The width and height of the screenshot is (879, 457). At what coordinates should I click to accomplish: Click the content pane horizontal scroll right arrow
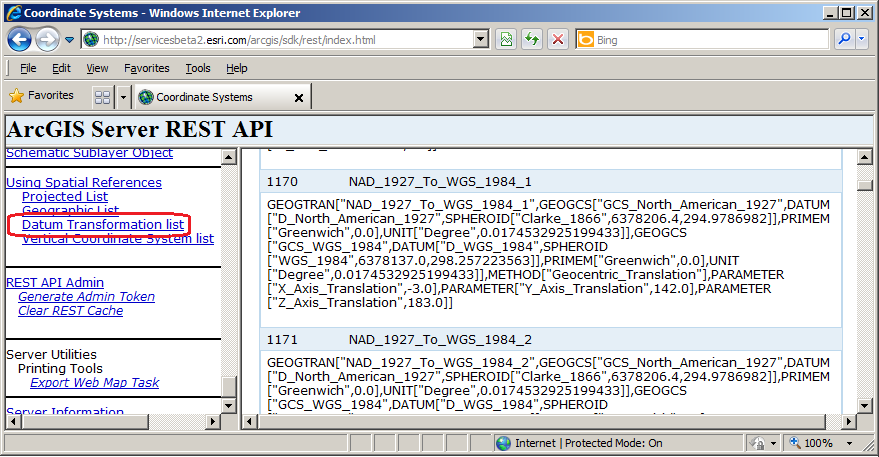click(x=849, y=421)
